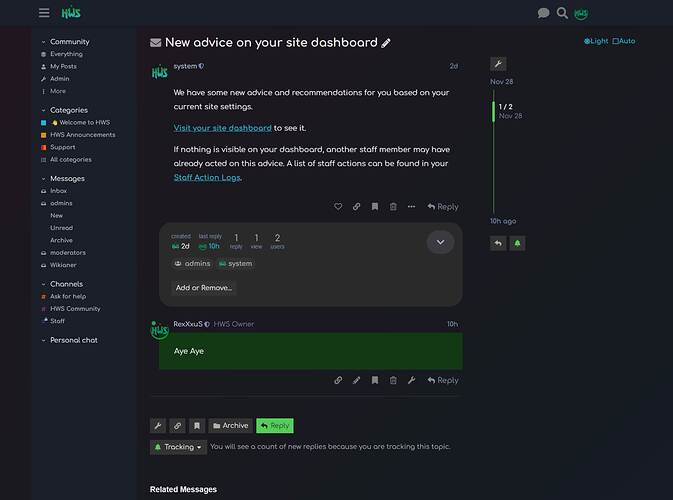Switch theme to Auto mode
This screenshot has width=673, height=500.
(x=624, y=41)
